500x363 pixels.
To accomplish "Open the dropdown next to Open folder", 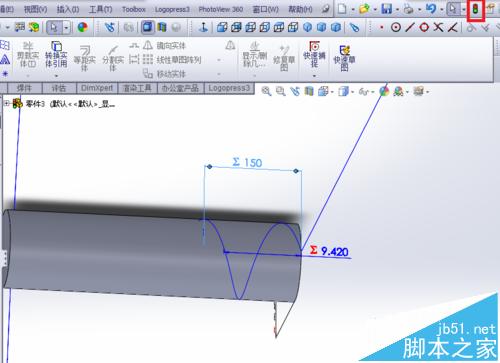I will pos(375,9).
